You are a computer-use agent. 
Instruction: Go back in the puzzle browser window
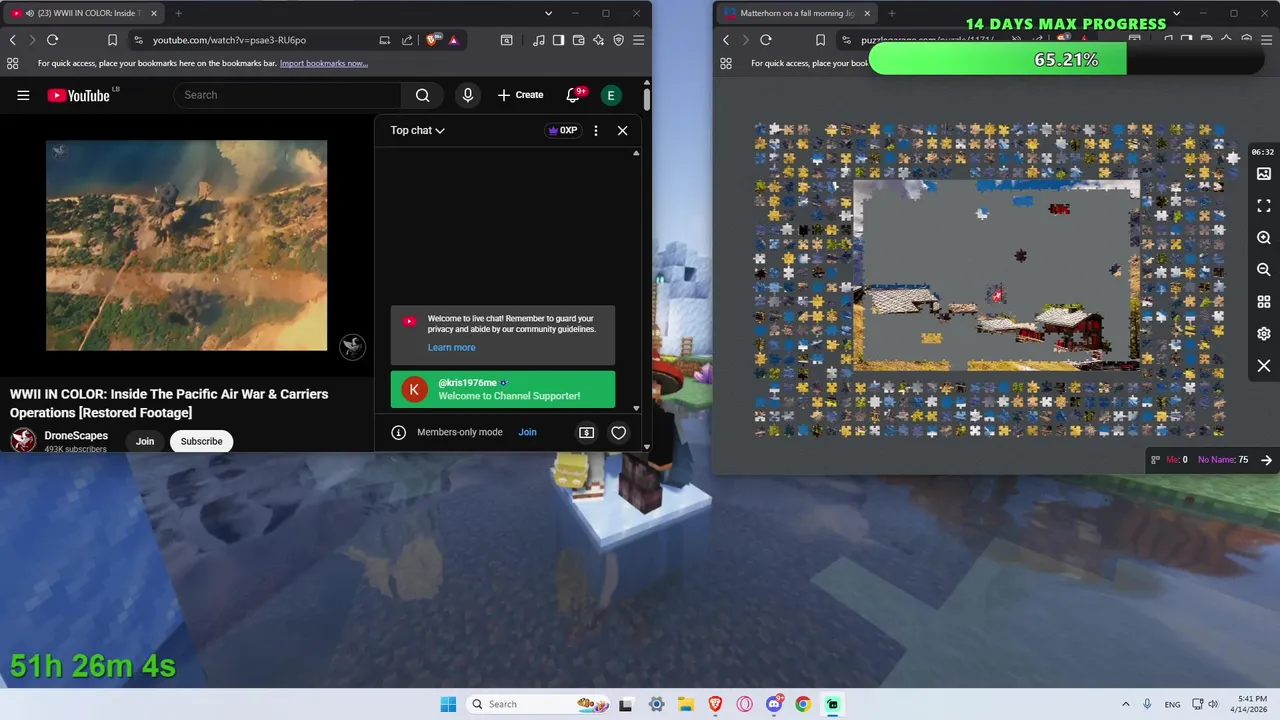tap(726, 40)
